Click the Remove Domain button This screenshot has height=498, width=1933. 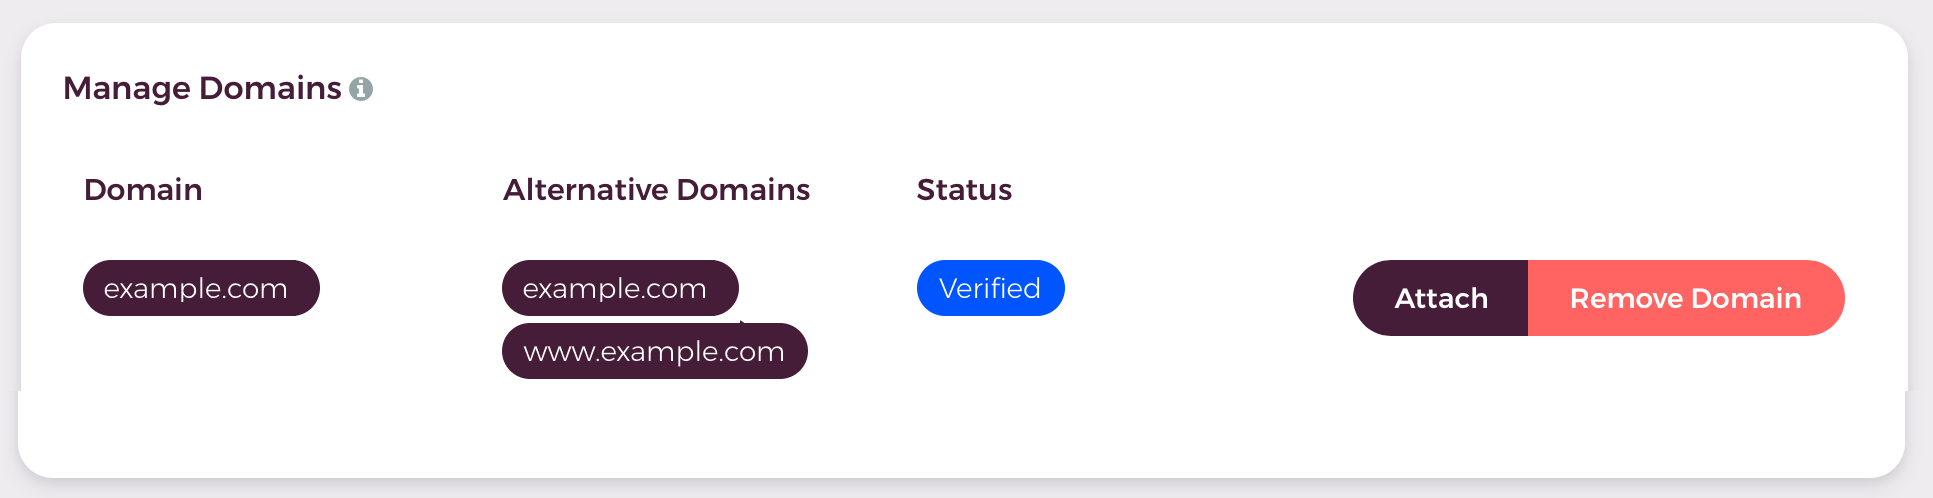click(1686, 298)
